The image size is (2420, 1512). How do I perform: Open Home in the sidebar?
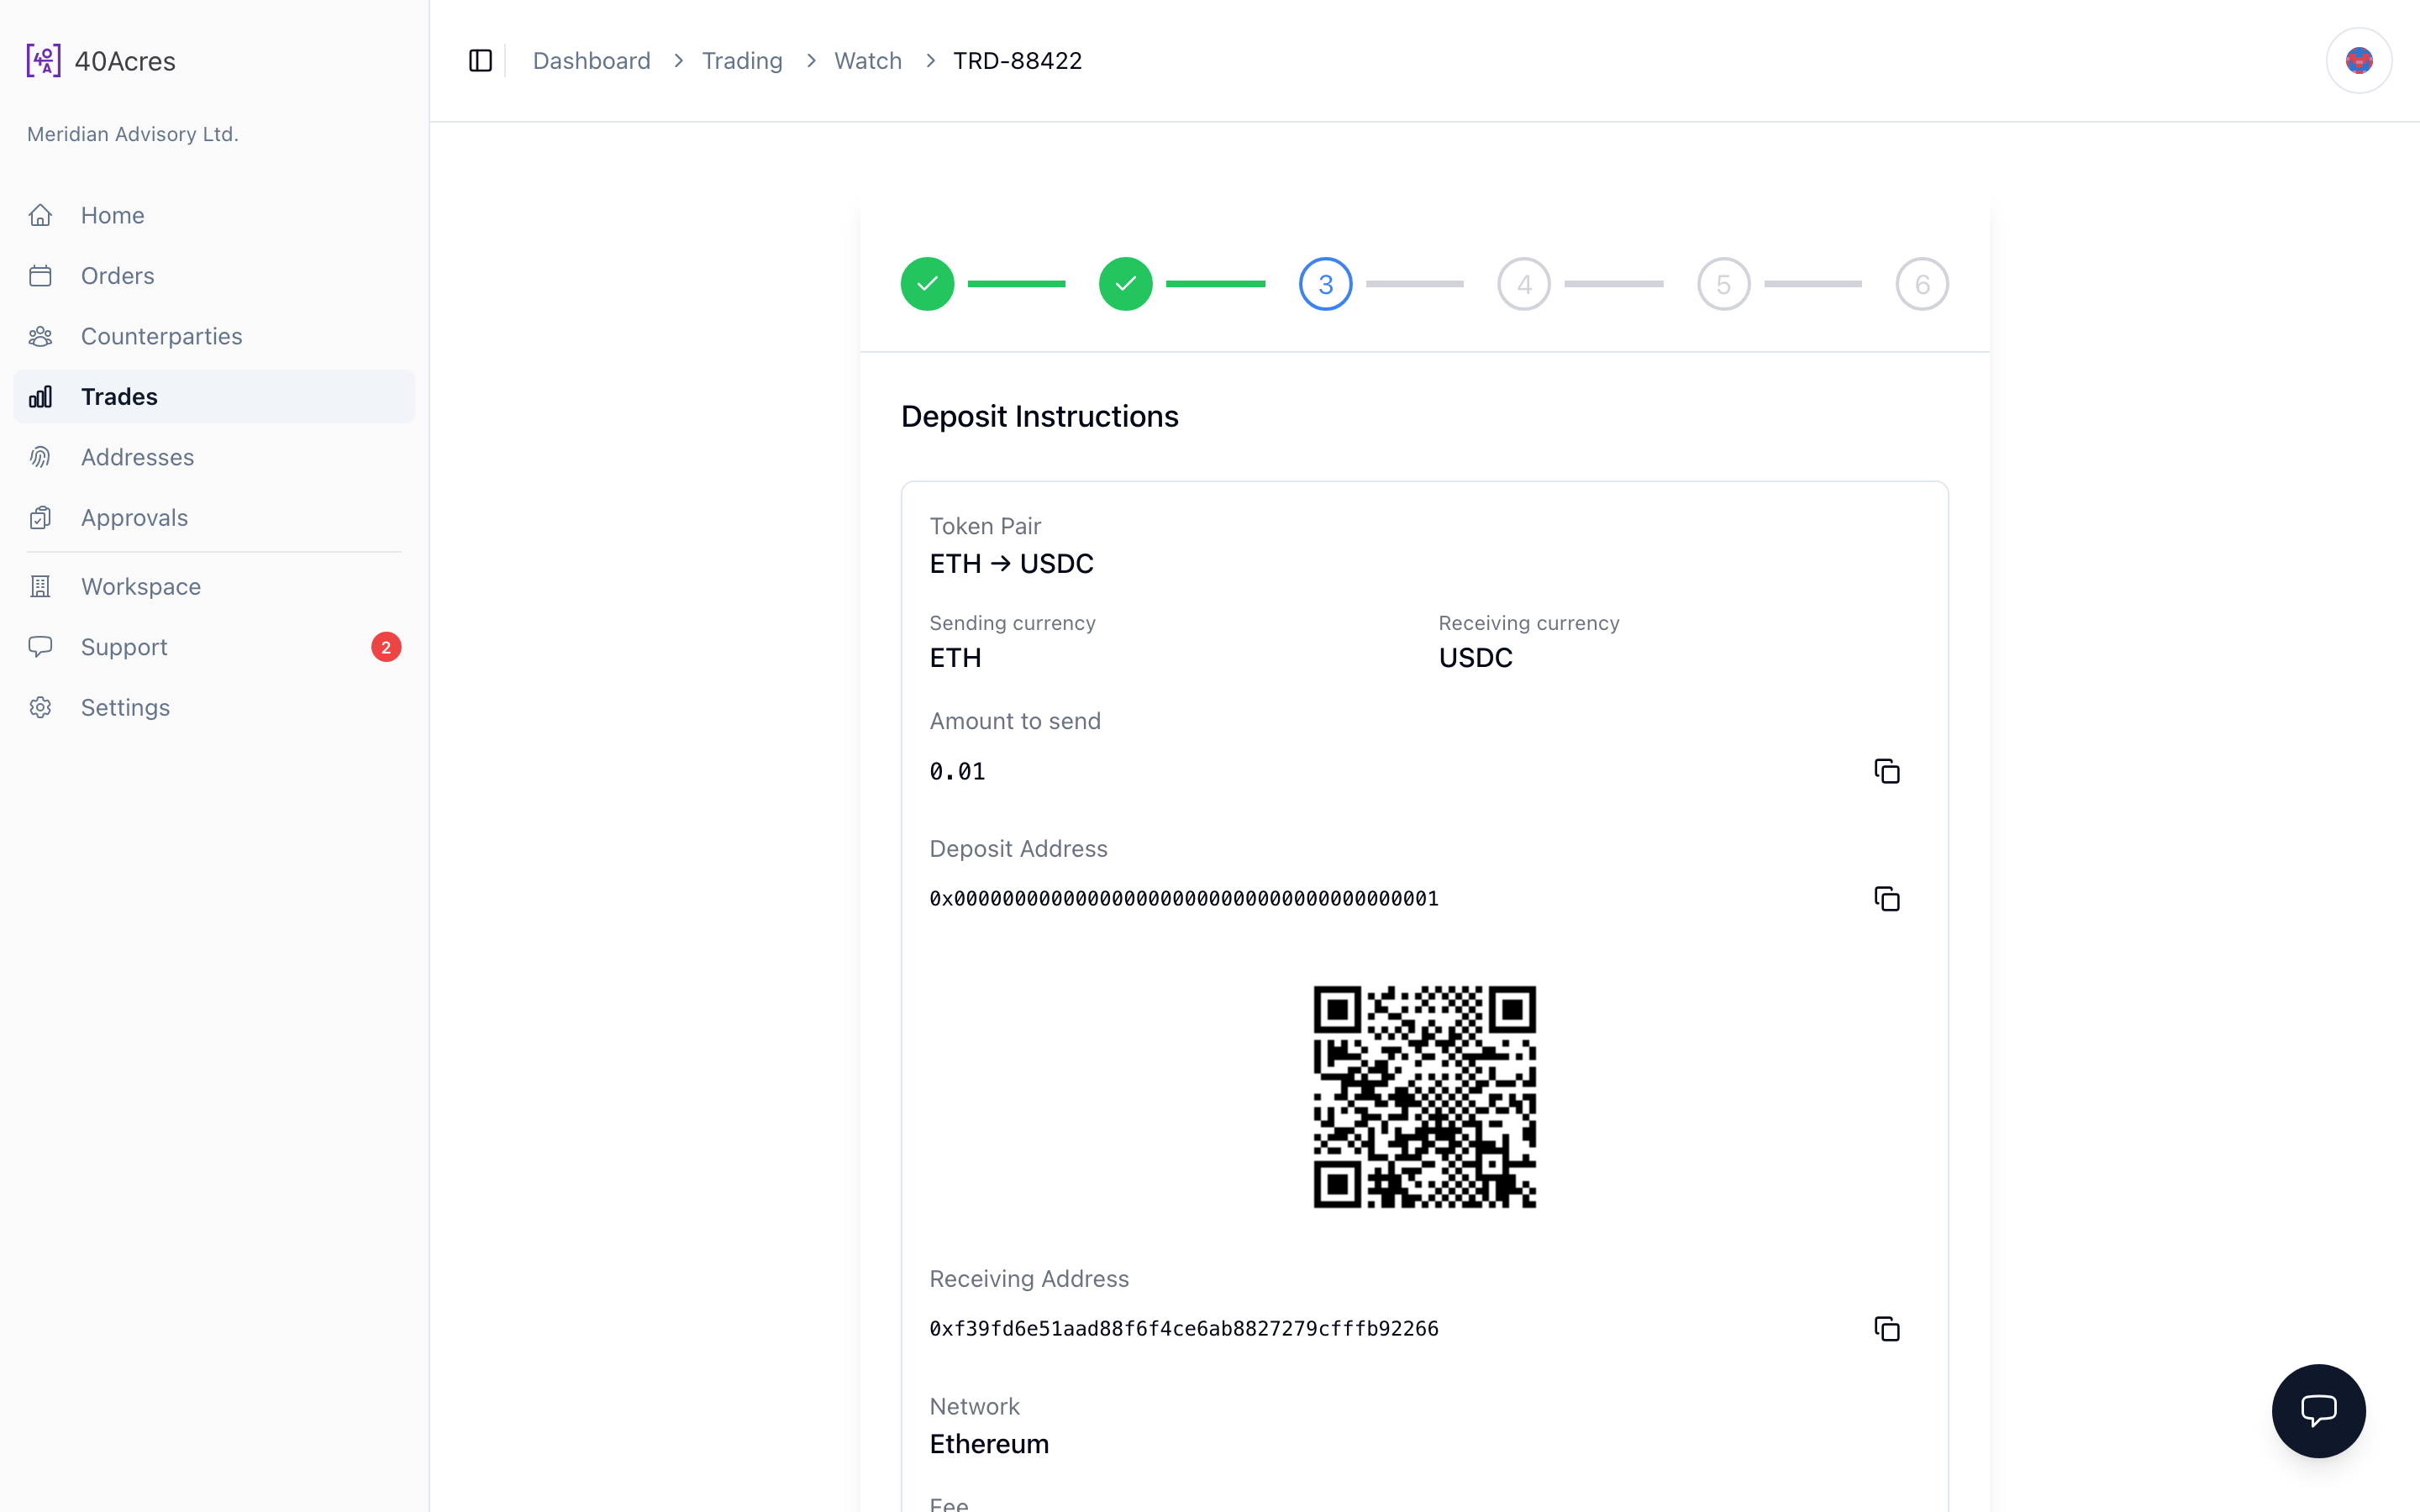214,215
